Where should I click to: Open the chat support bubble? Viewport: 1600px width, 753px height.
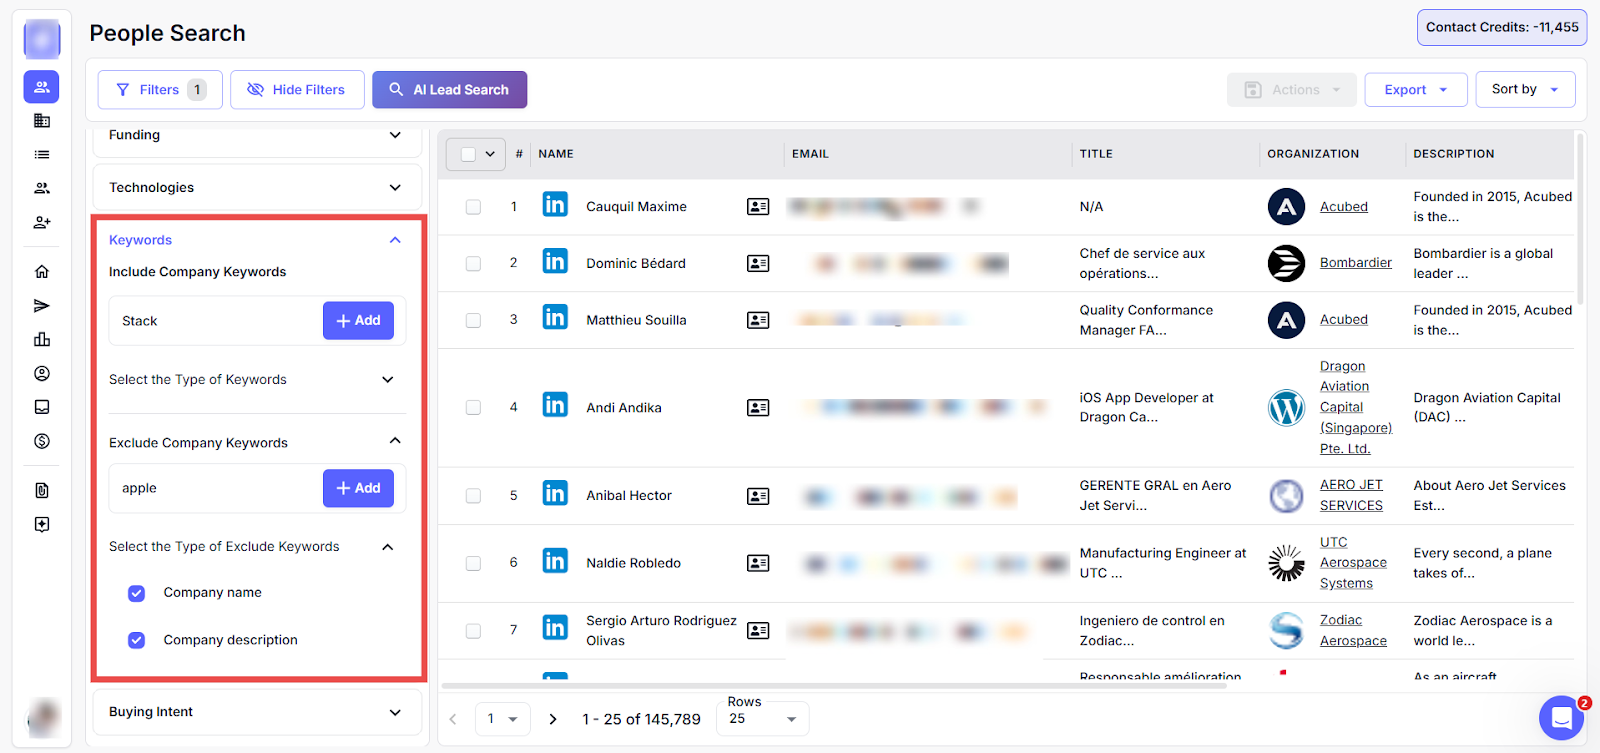click(x=1561, y=717)
